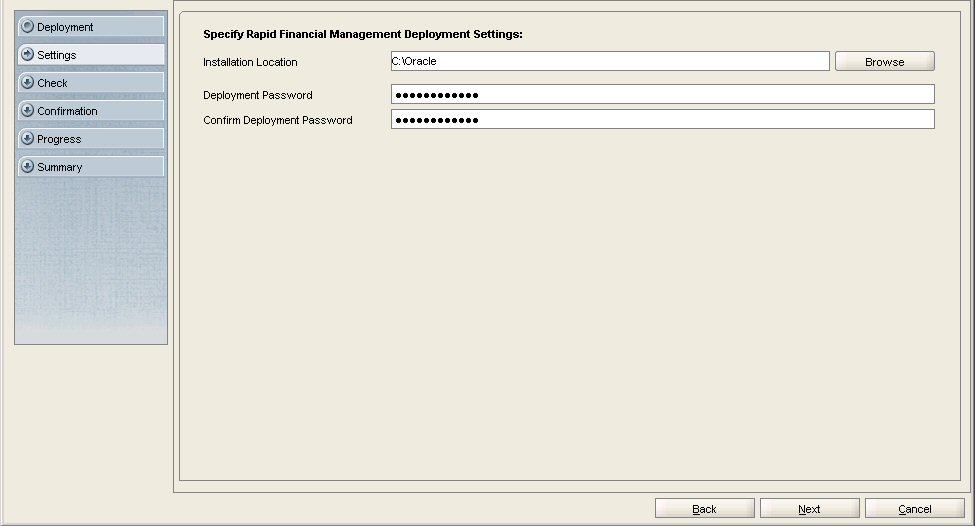Image resolution: width=976 pixels, height=526 pixels.
Task: Go to the Confirmation step label
Action: coord(67,111)
